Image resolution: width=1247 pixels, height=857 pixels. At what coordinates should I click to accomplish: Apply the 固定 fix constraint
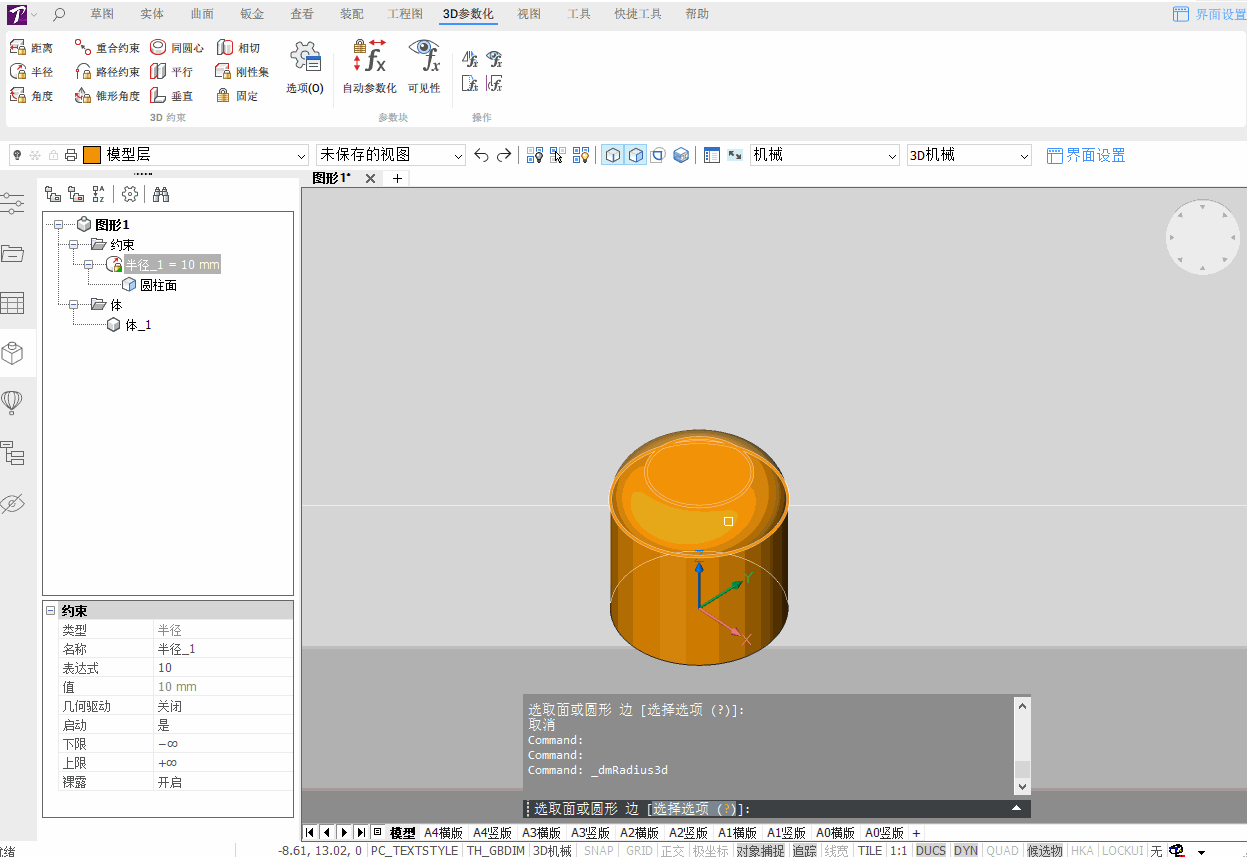pyautogui.click(x=238, y=96)
